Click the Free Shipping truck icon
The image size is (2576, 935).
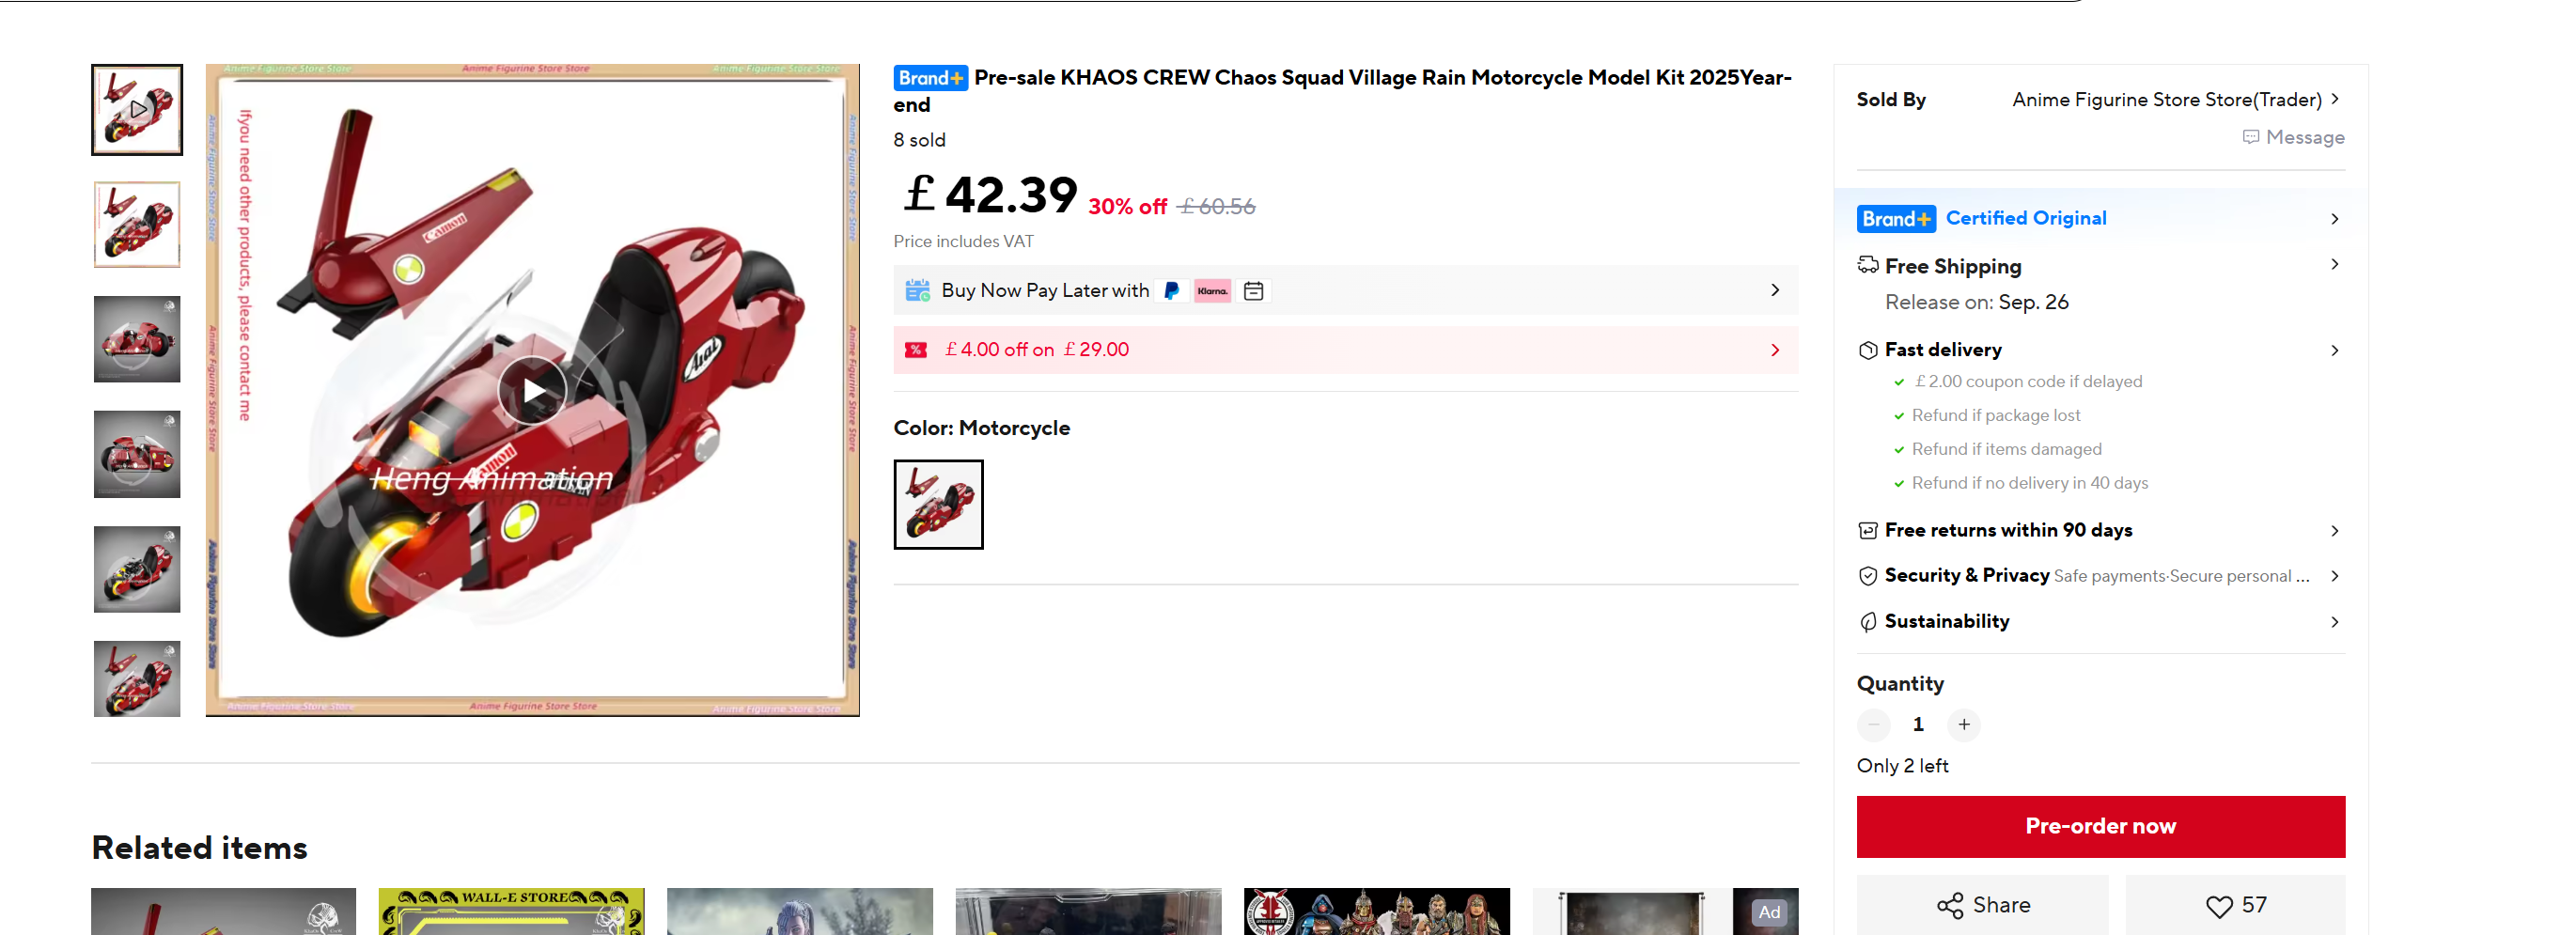pos(1867,266)
